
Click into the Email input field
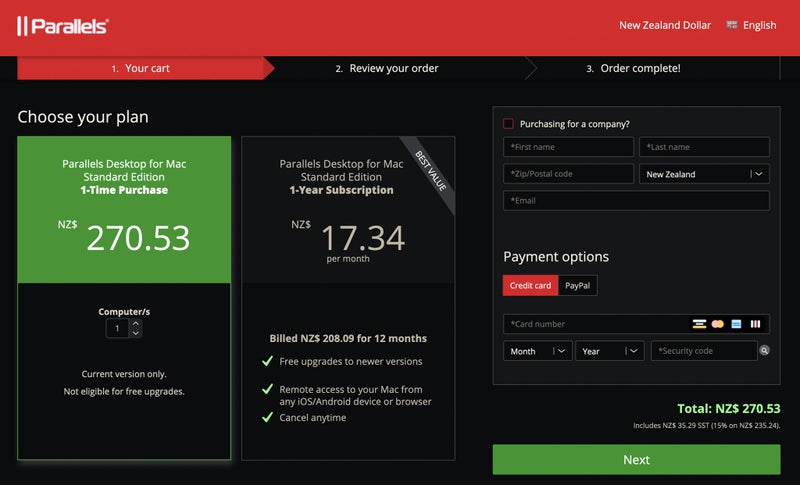(636, 200)
